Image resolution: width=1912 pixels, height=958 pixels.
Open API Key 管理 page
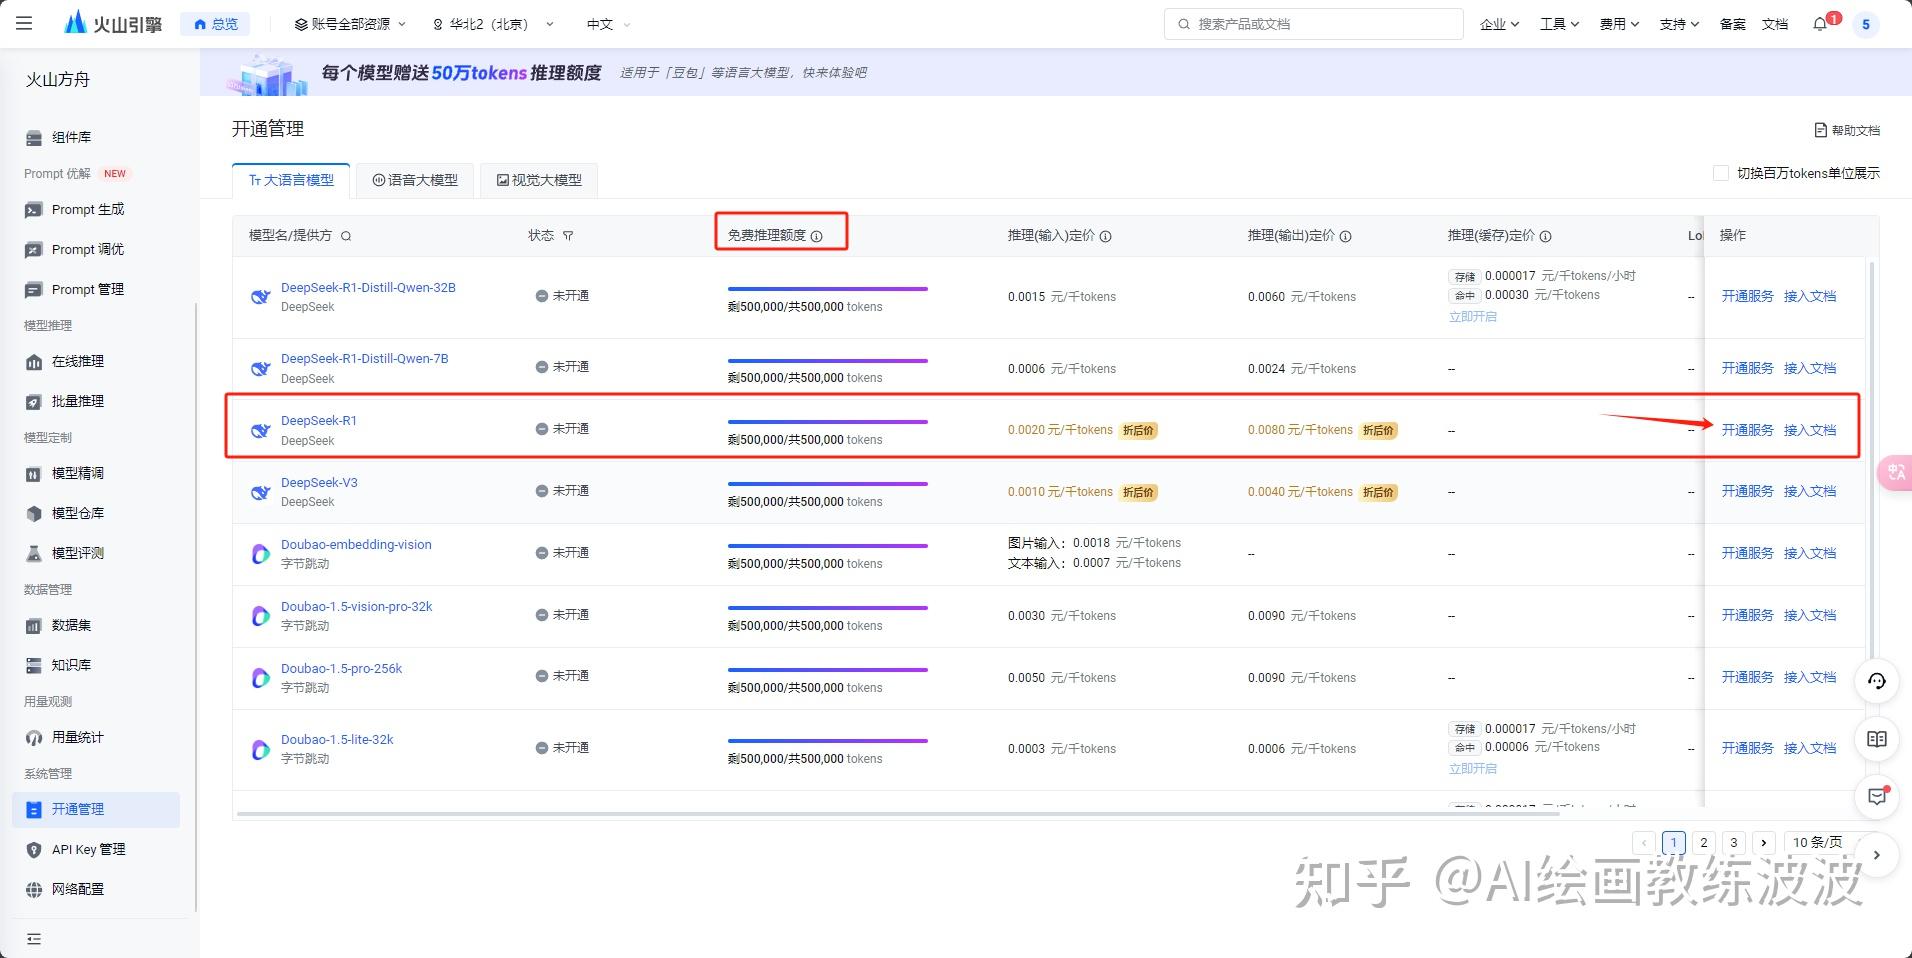tap(88, 849)
